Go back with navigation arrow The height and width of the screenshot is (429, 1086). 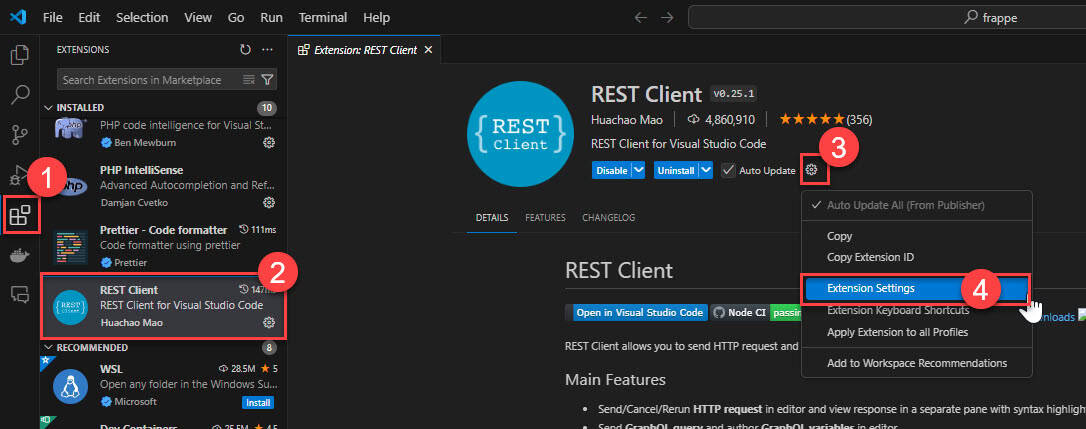pos(641,17)
